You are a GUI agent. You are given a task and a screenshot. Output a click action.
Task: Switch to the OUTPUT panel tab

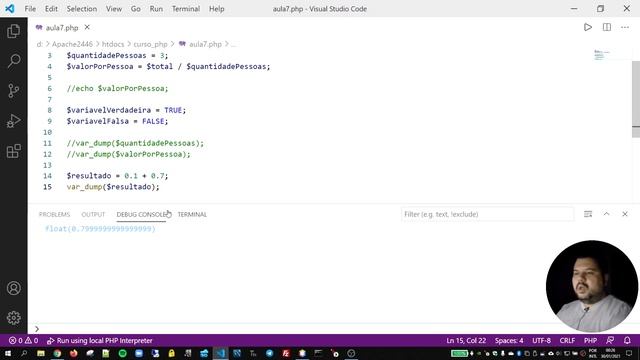click(x=93, y=214)
